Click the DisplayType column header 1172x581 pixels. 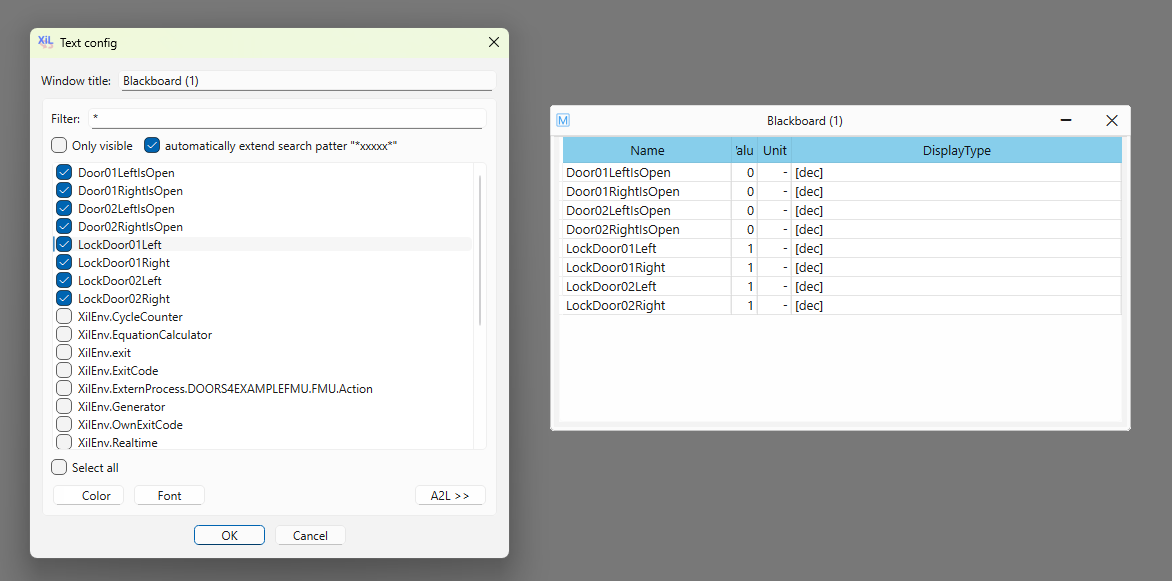[955, 151]
